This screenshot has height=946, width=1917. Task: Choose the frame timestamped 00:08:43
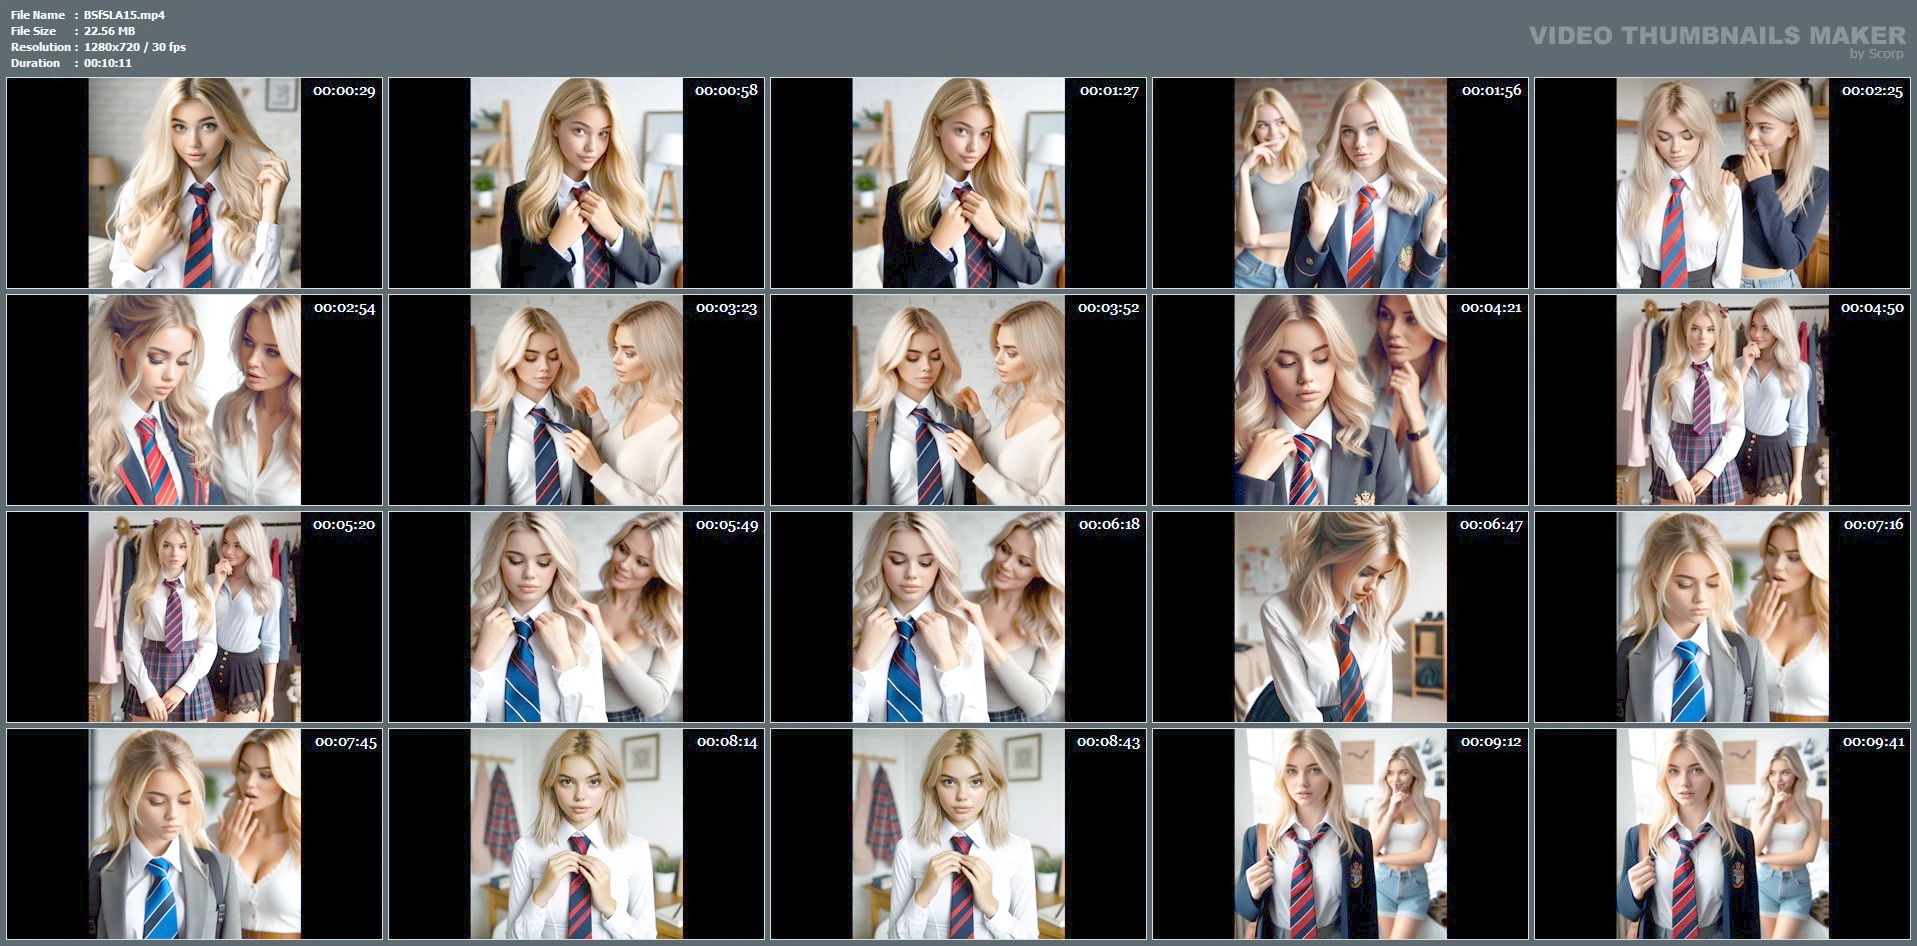point(958,834)
